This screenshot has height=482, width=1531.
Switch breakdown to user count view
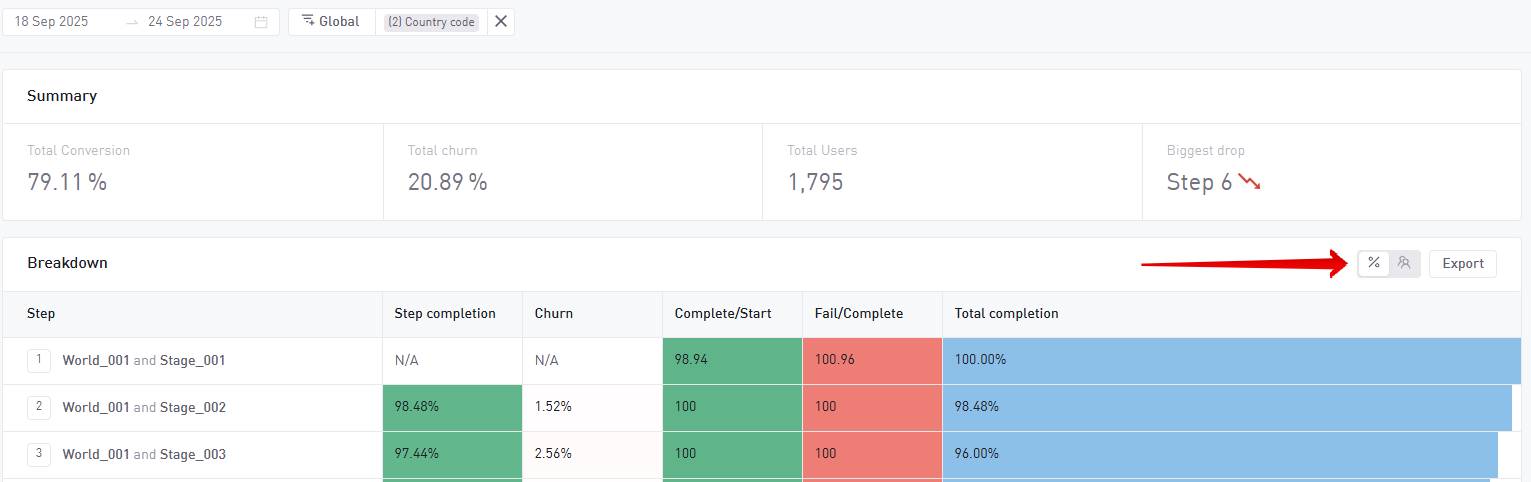tap(1404, 263)
